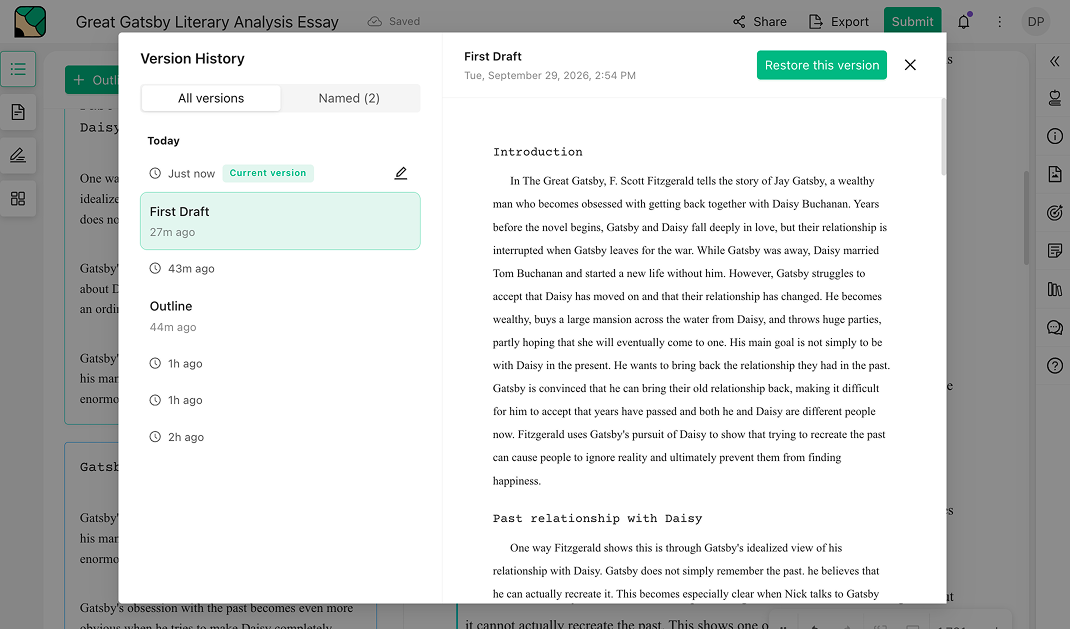
Task: Submit the essay
Action: (912, 21)
